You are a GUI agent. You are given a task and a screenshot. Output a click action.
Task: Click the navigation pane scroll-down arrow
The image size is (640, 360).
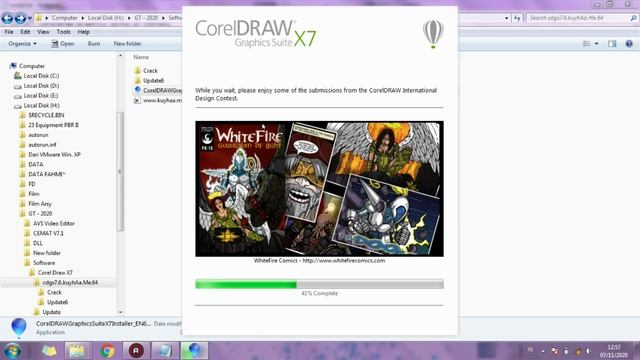[x=120, y=312]
